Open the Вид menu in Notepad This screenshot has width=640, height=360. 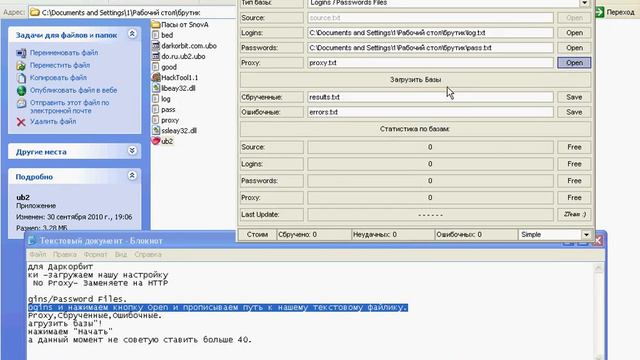coord(120,254)
